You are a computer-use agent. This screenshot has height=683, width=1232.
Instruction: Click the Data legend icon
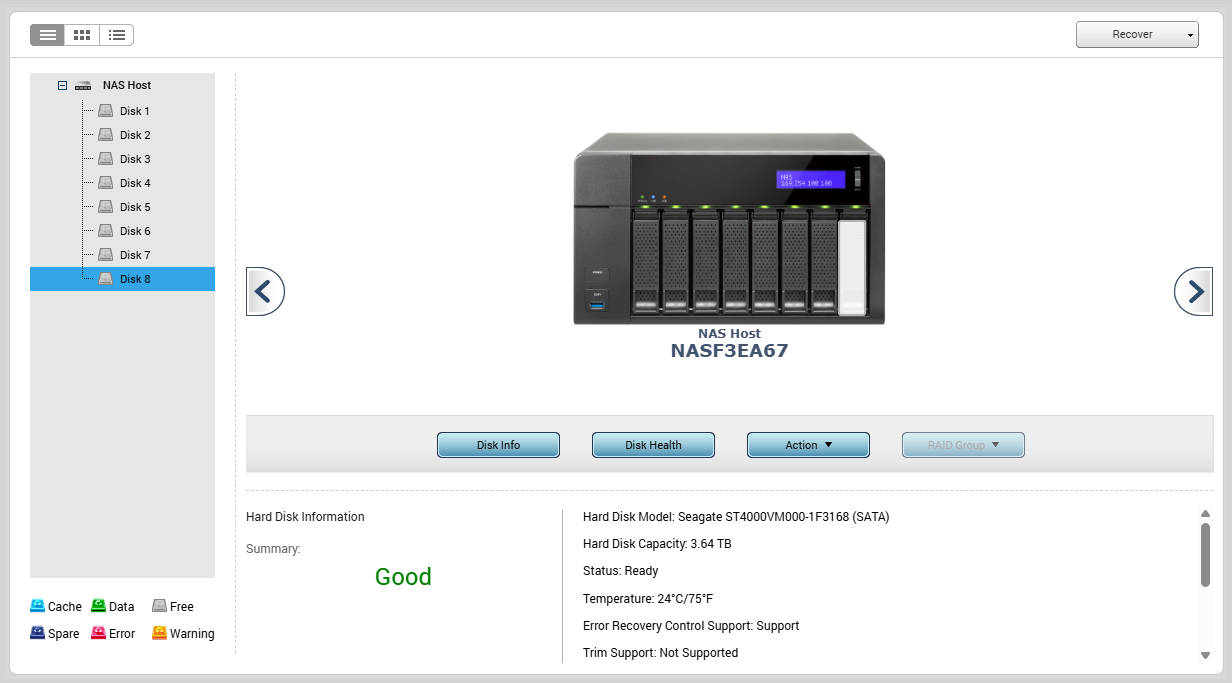(99, 606)
